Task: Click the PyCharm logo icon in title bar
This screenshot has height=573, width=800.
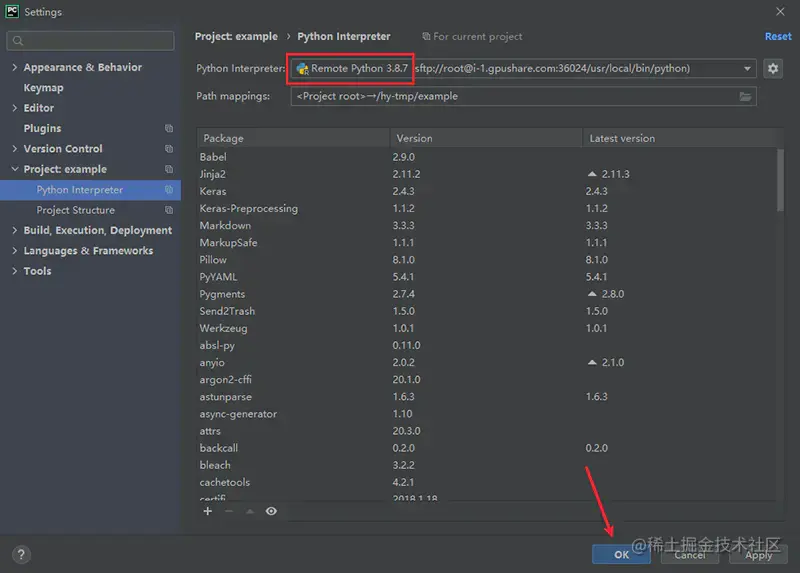Action: 12,11
